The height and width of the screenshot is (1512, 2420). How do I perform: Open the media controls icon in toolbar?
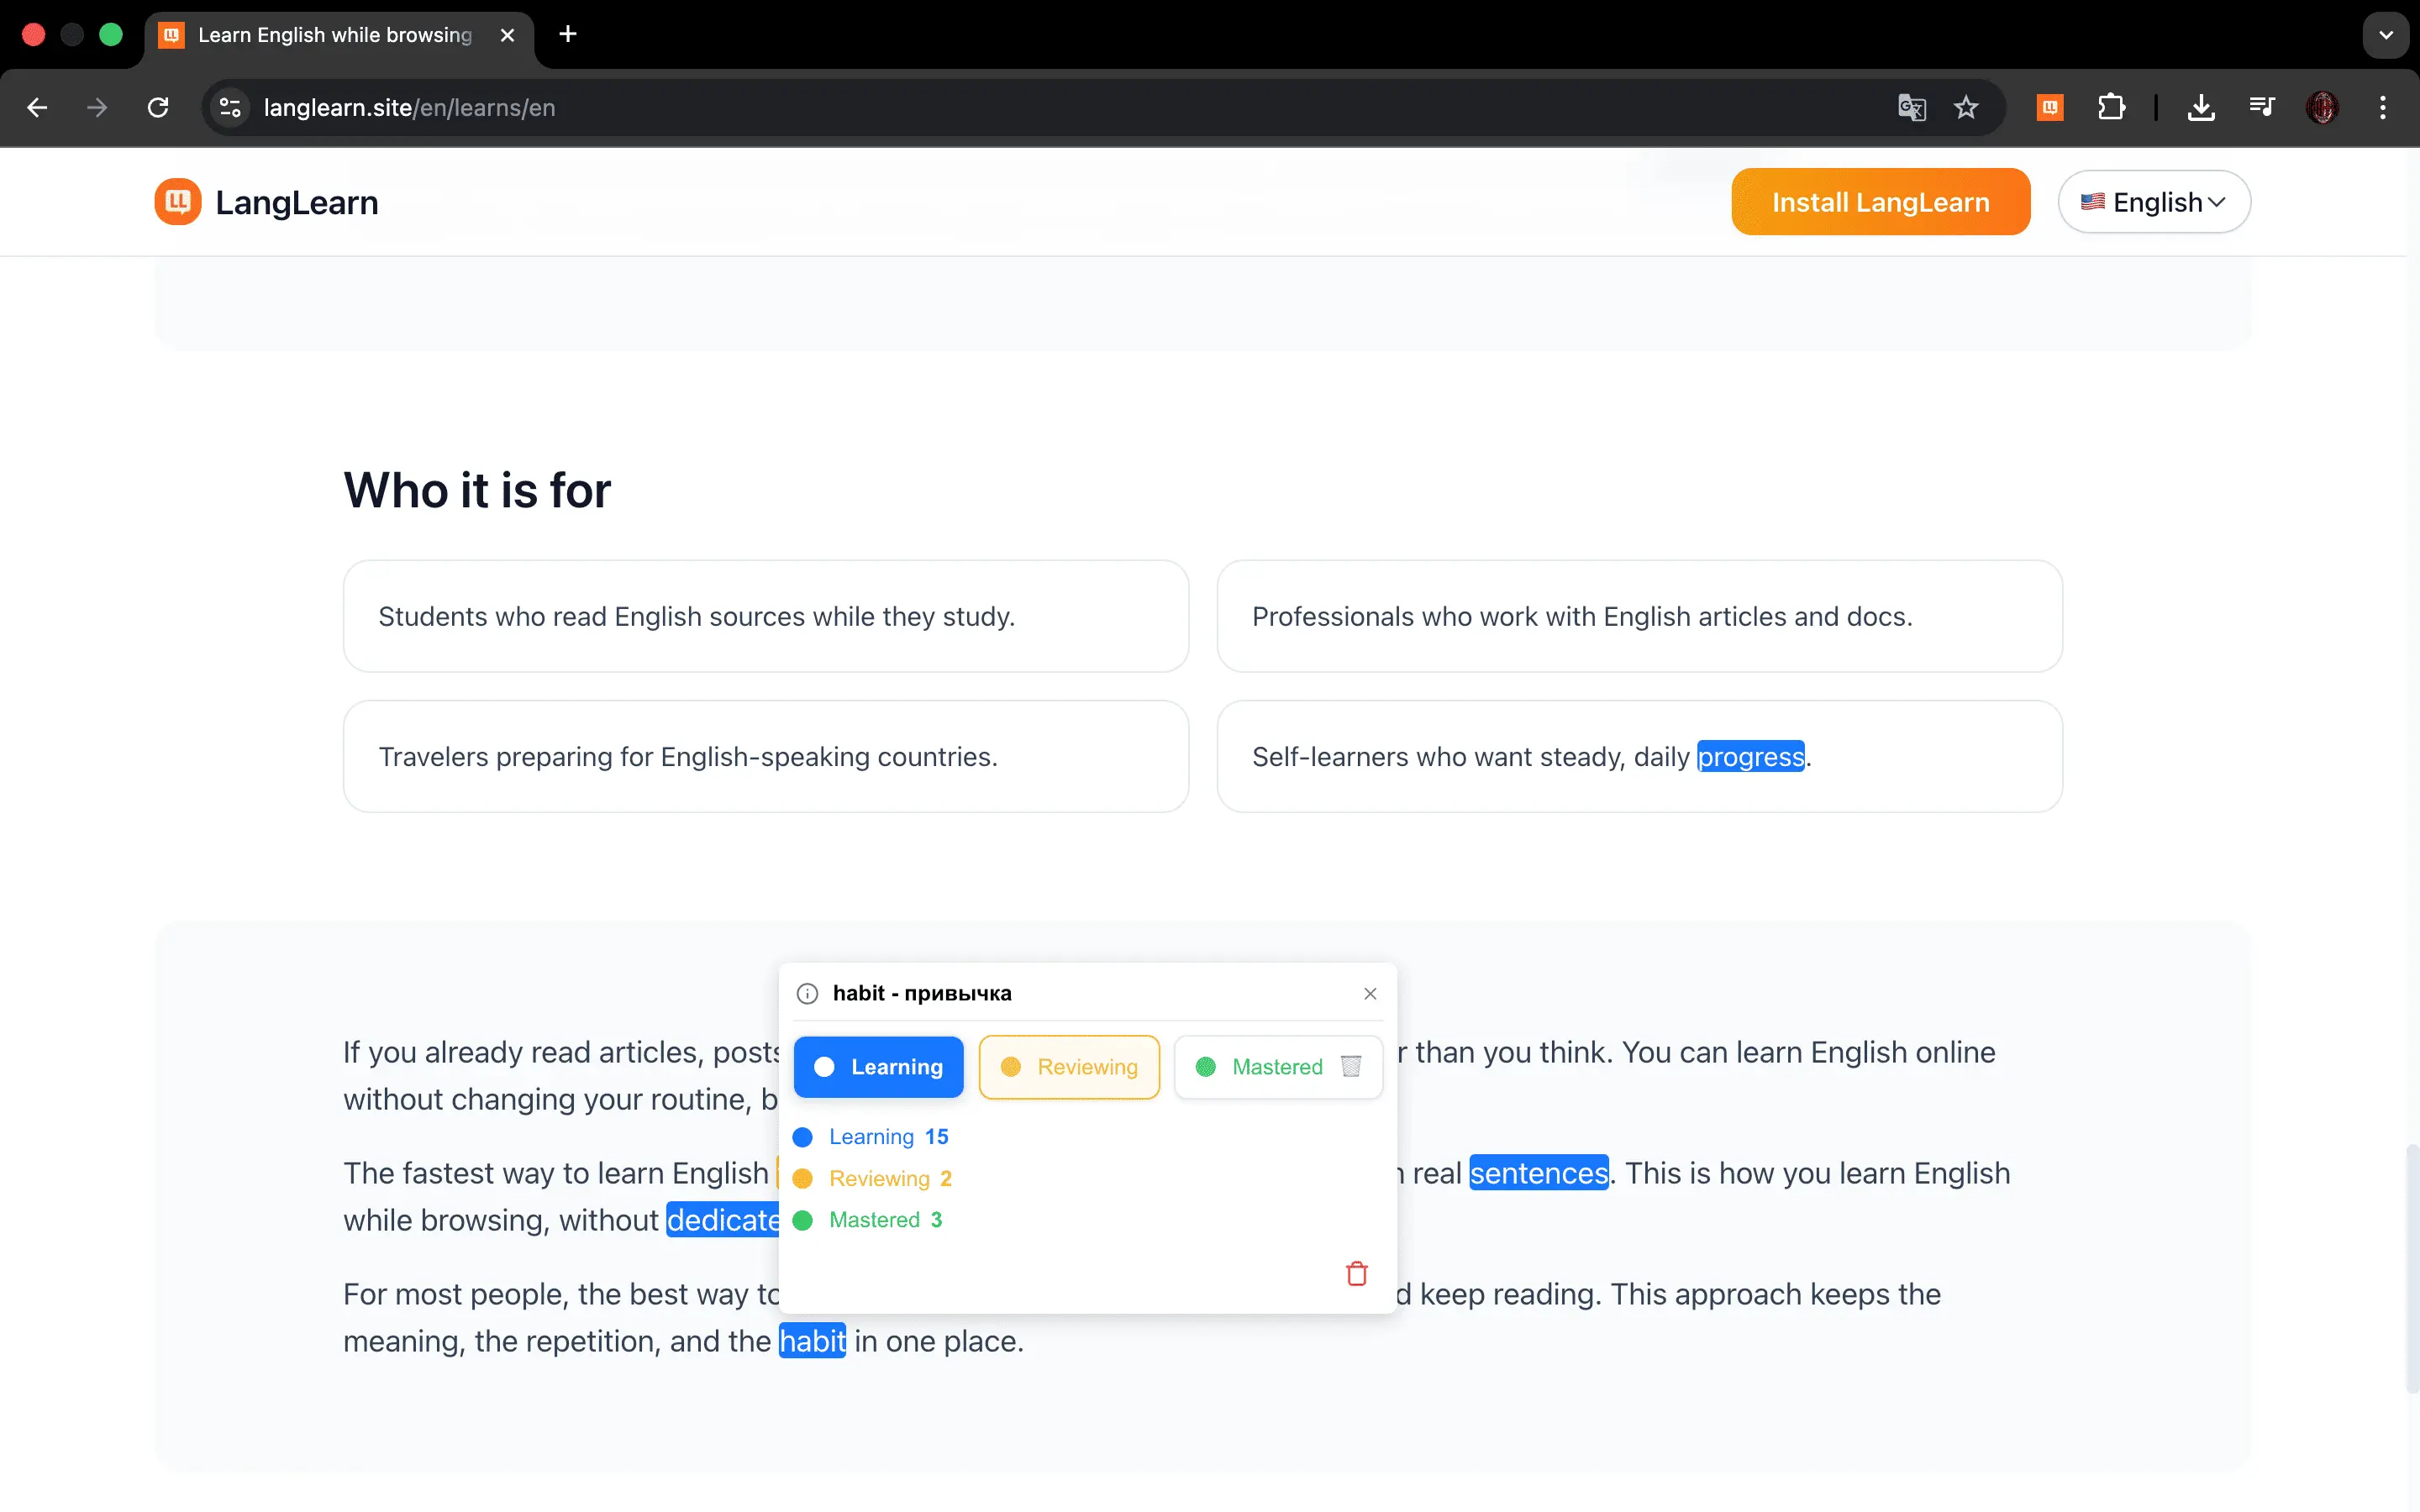2261,107
